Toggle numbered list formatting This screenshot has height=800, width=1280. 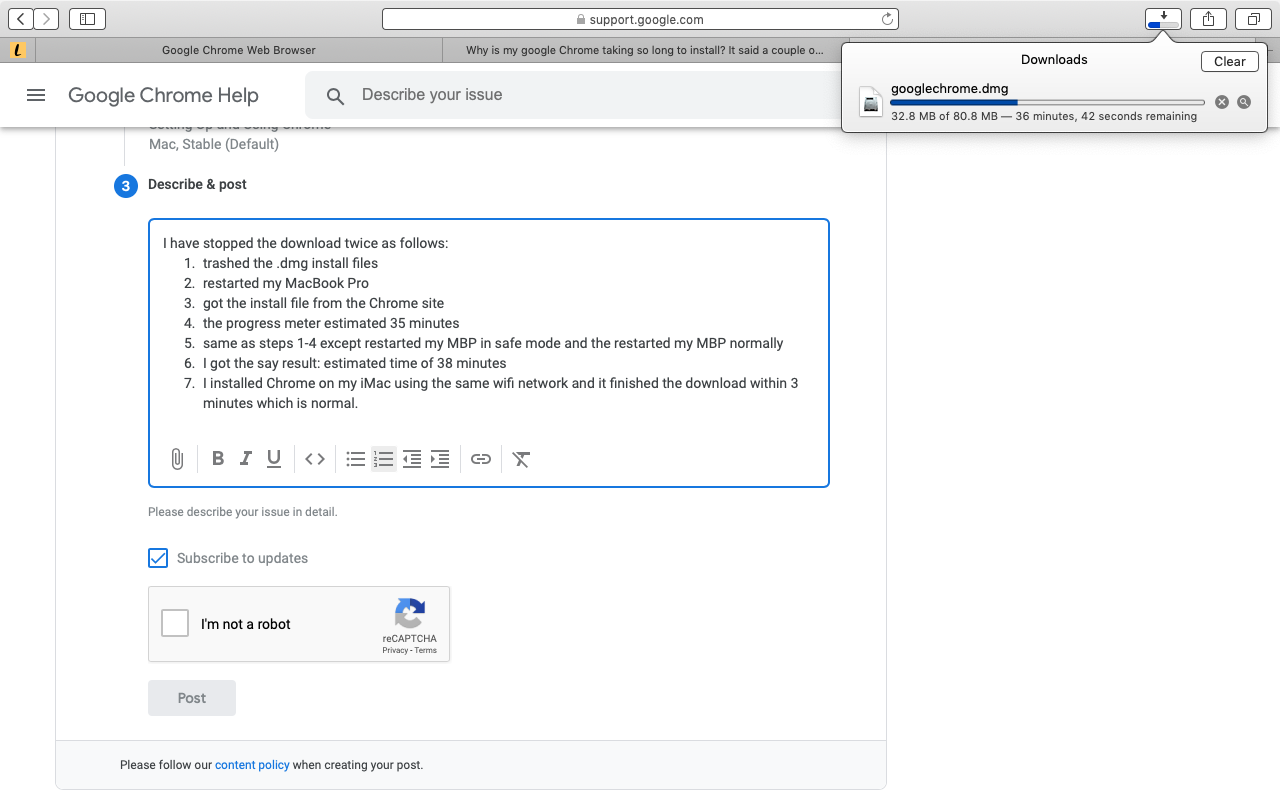383,459
